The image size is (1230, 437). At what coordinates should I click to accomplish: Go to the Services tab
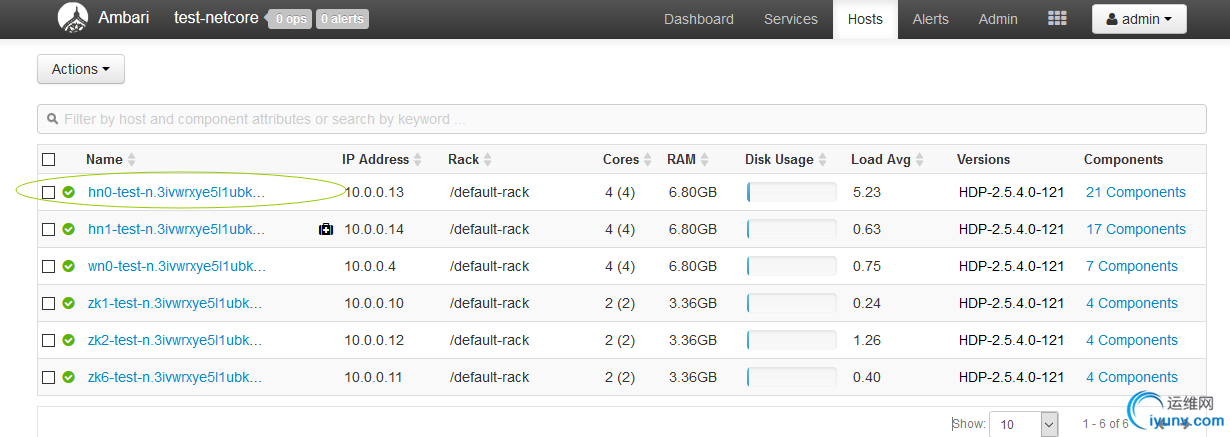click(790, 19)
